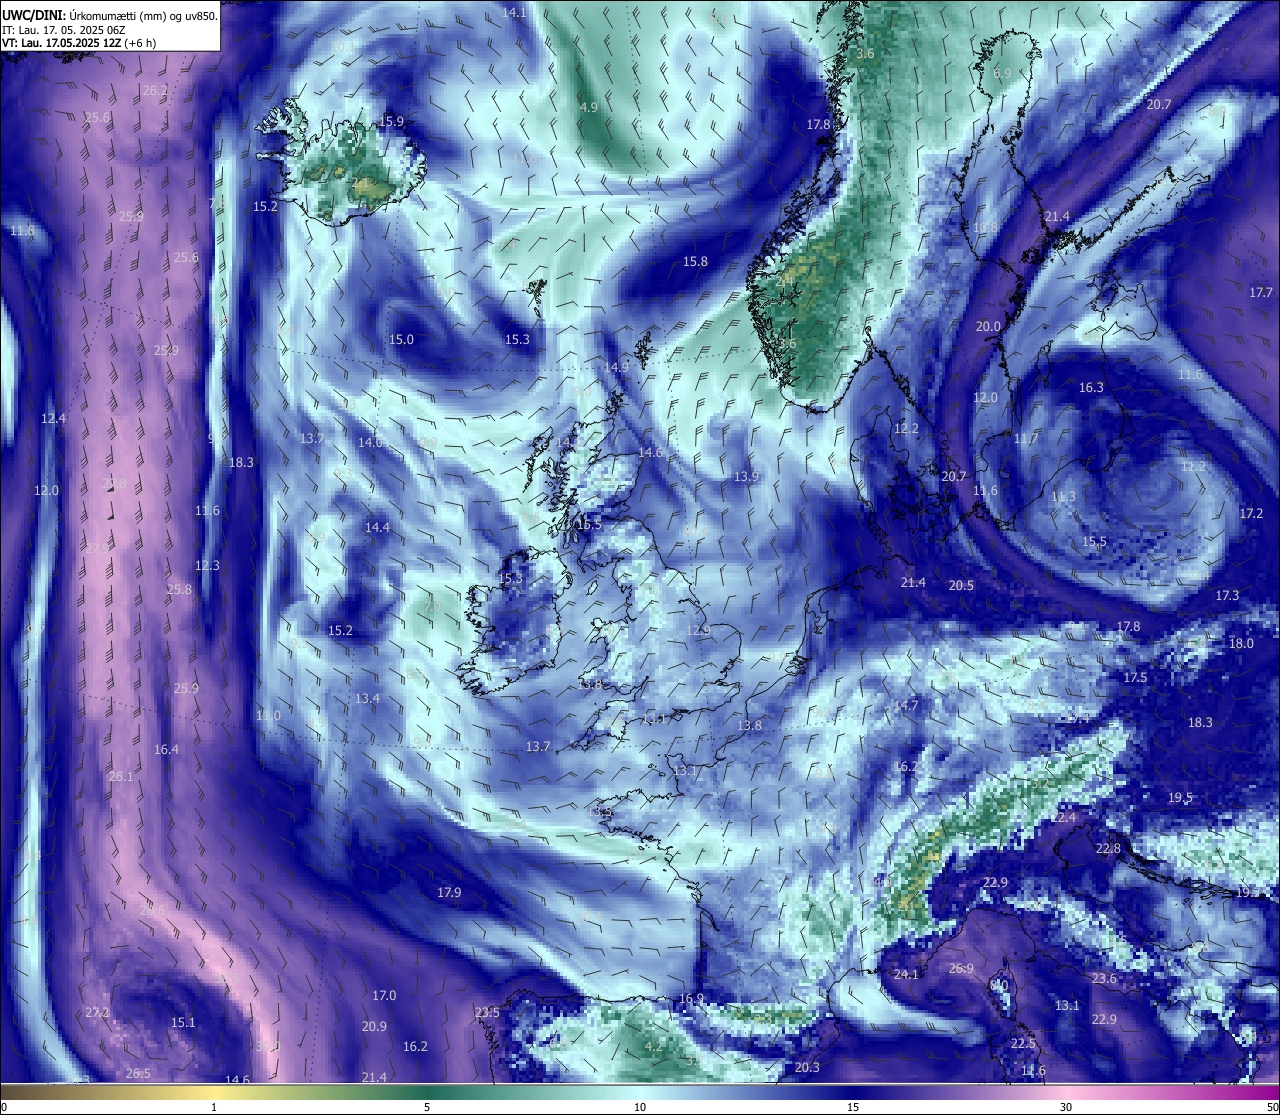Click the 14.9 value label
Screen dimensions: 1280x1115
[x=617, y=367]
